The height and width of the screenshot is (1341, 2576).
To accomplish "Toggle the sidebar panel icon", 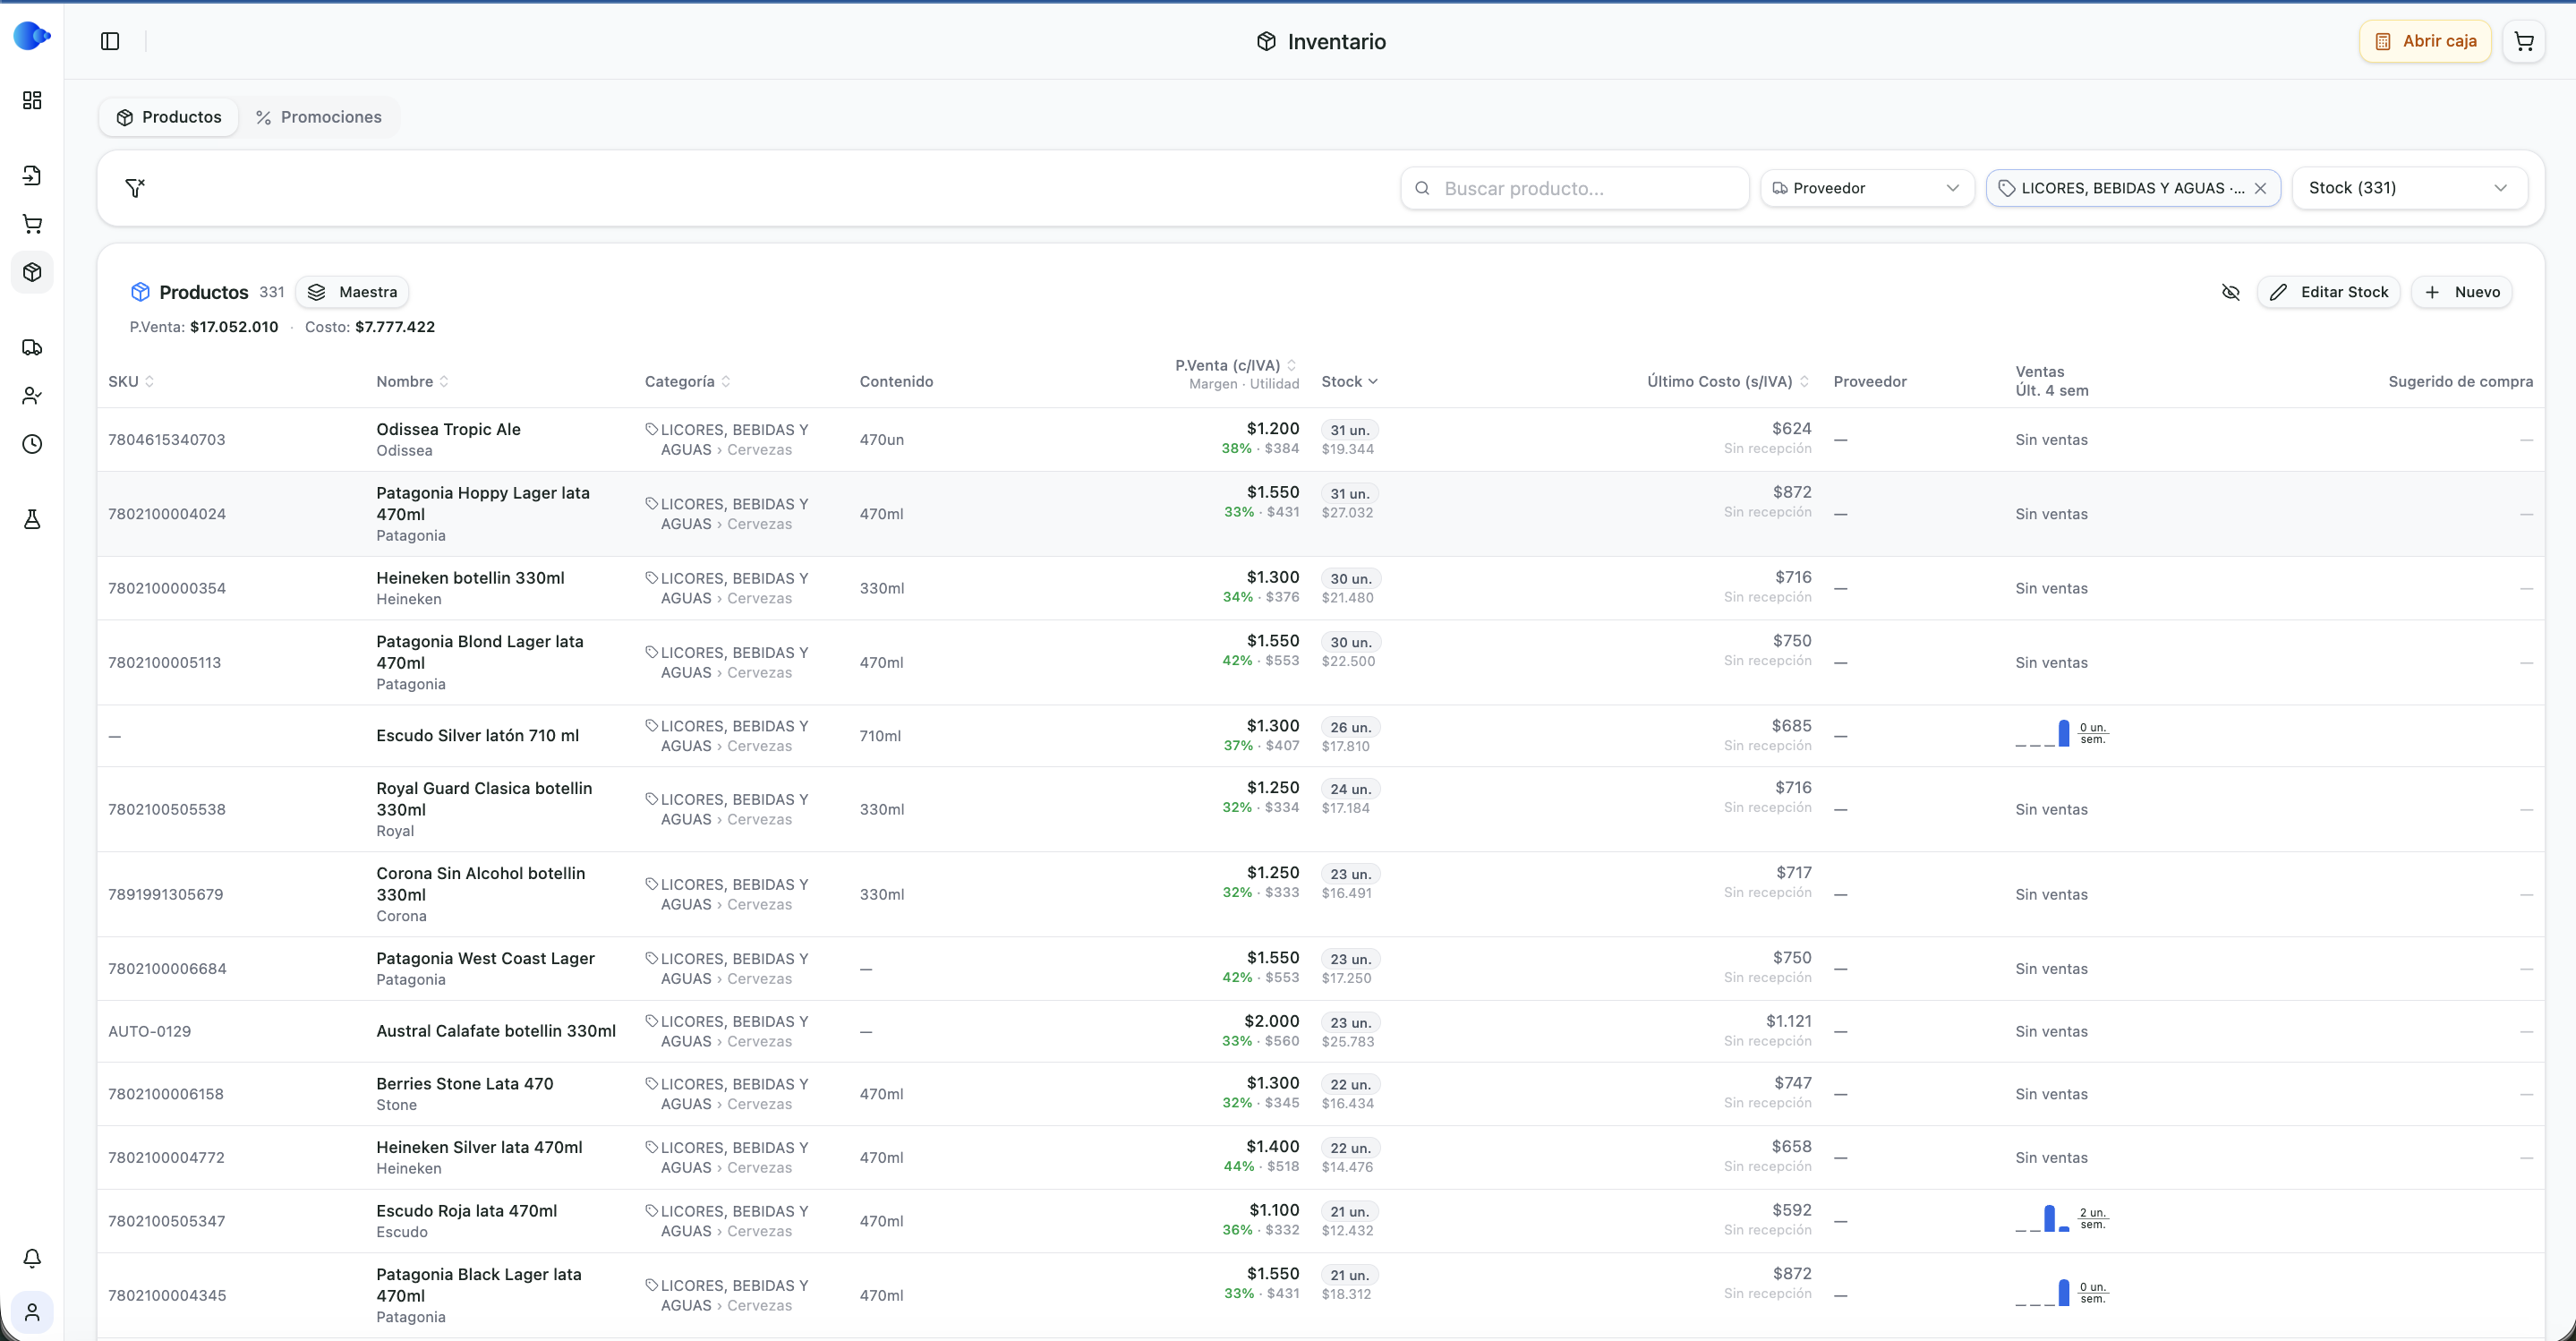I will [x=110, y=41].
